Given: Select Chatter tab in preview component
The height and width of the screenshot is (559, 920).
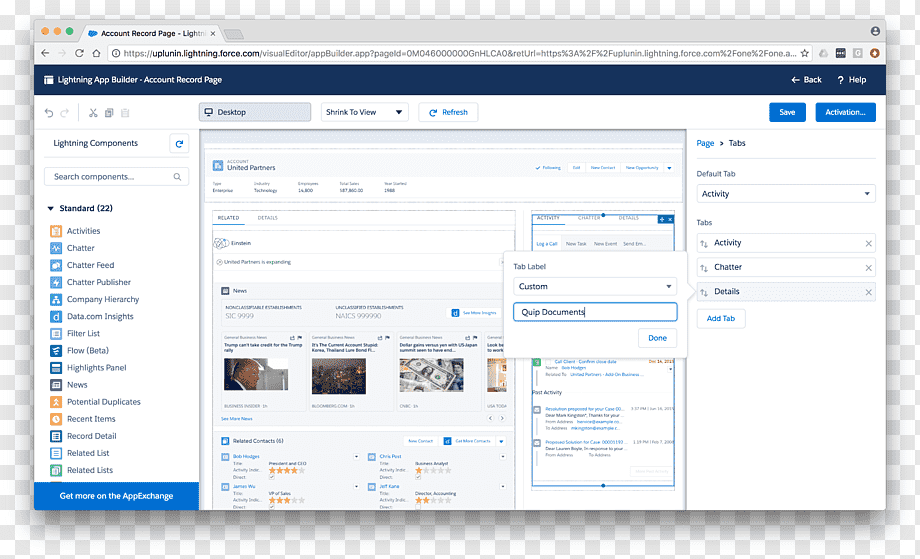Looking at the screenshot, I should tap(589, 218).
